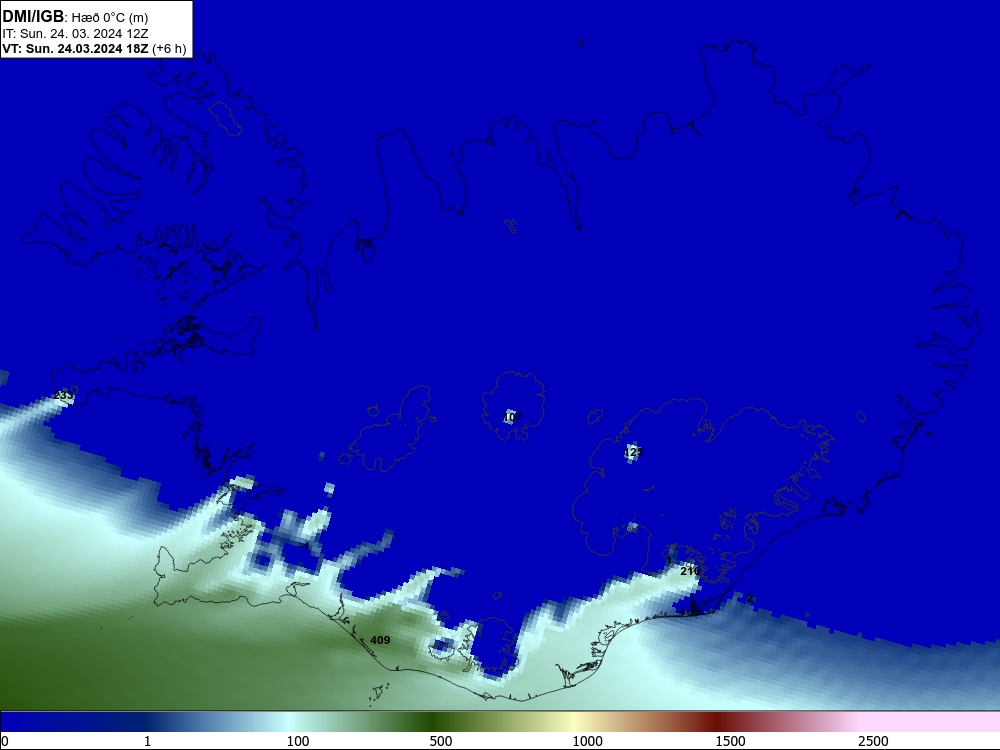Click the 107 value at the central glacier
Viewport: 1000px width, 750px height.
click(x=512, y=417)
